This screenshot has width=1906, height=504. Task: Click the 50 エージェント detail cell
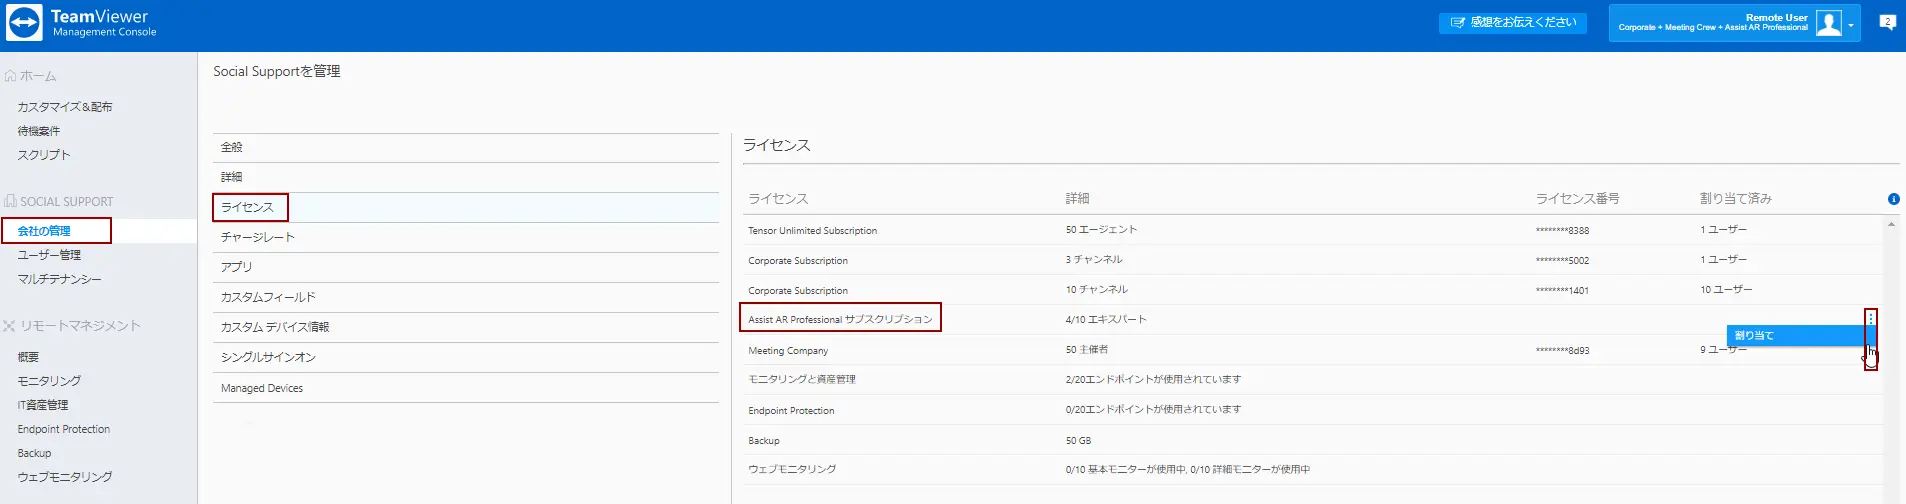1101,230
